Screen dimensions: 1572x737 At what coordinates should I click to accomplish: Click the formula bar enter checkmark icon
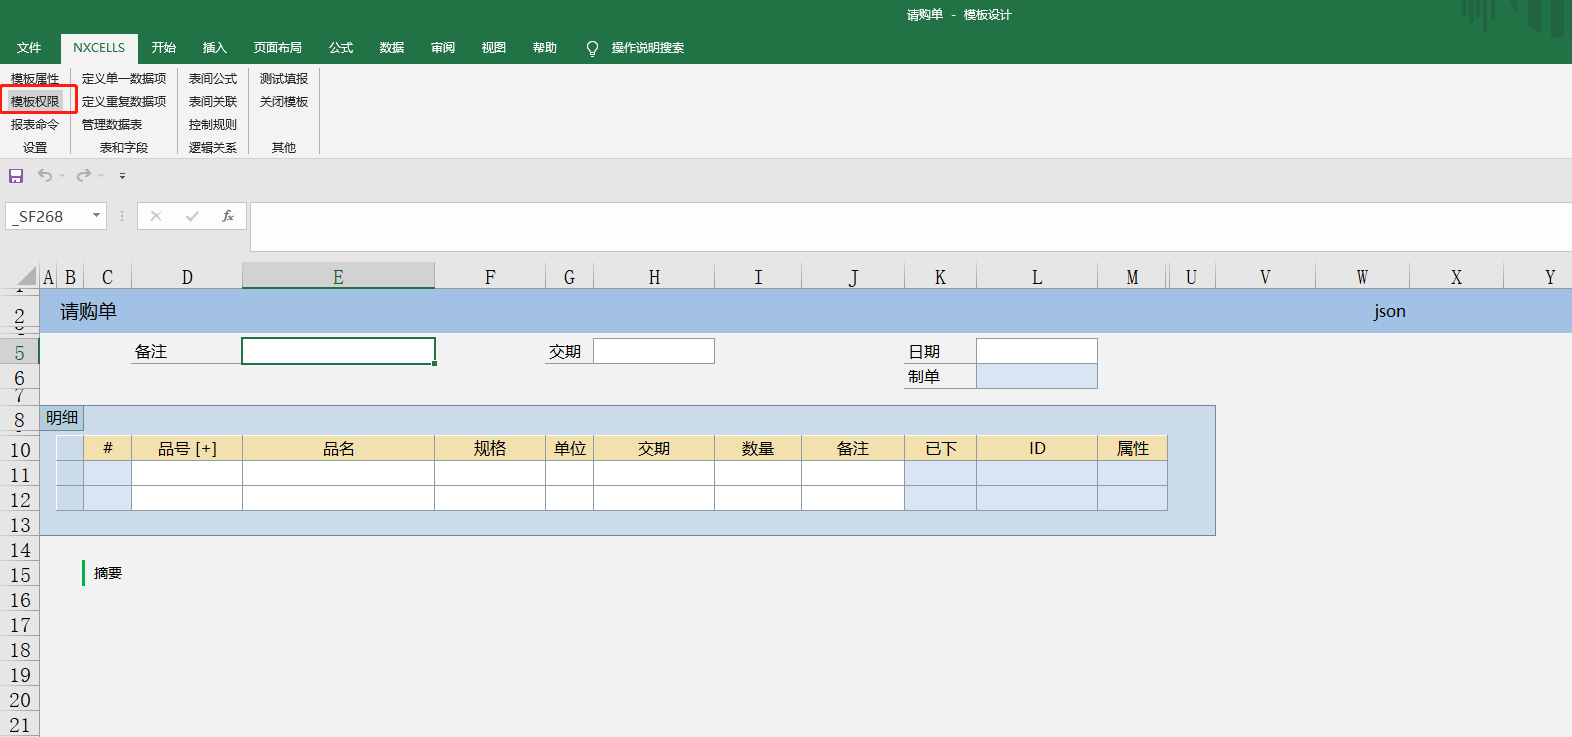(192, 216)
